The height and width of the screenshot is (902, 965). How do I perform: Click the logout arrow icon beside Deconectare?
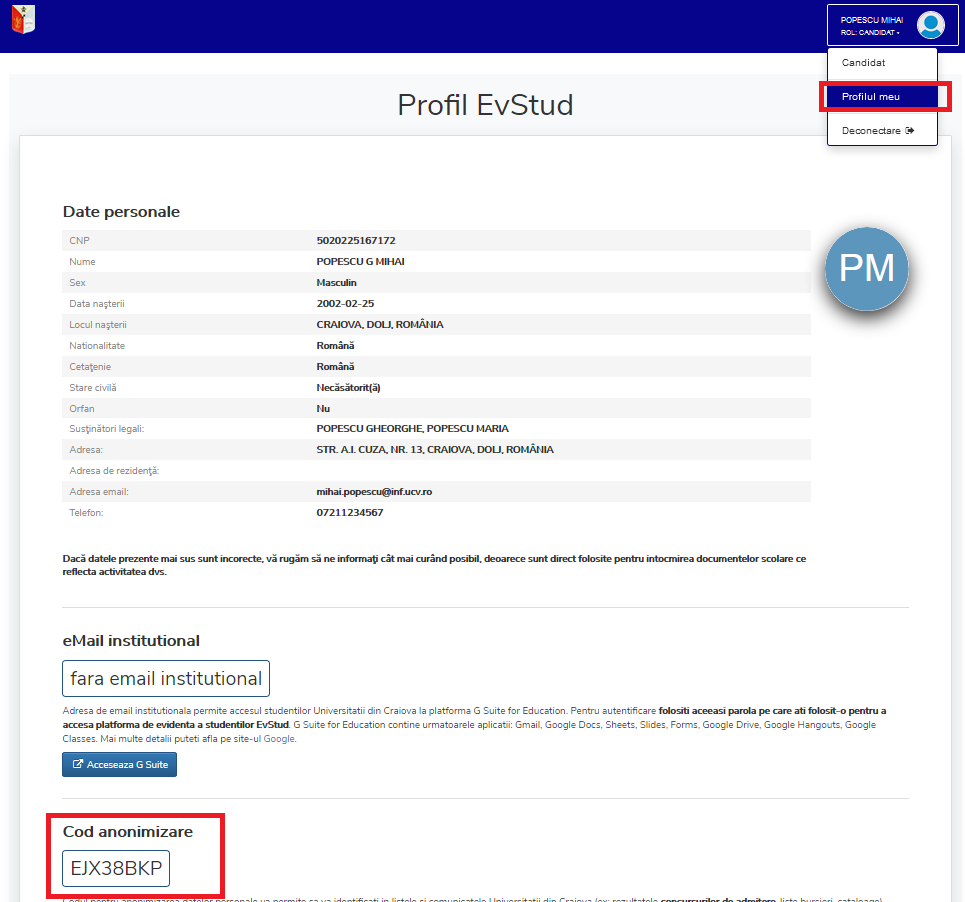click(910, 130)
